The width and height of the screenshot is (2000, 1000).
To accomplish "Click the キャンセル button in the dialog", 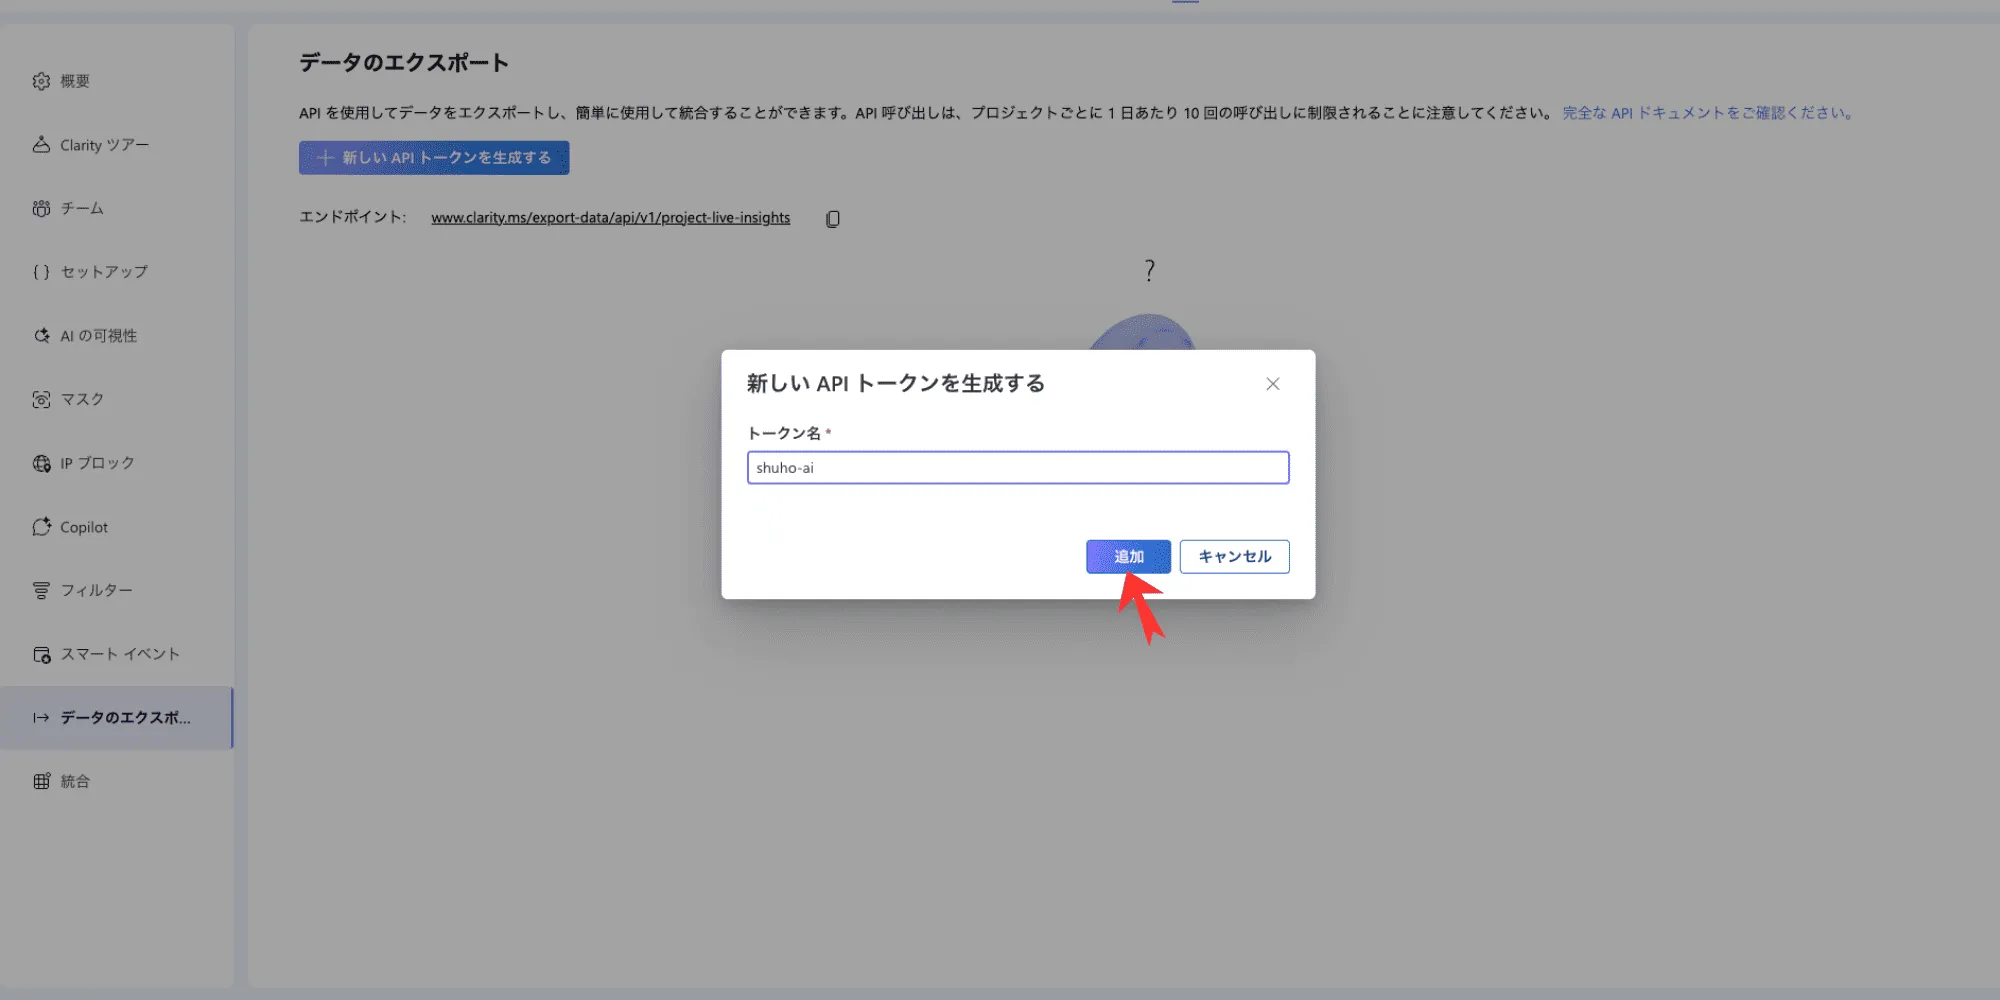I will (x=1234, y=557).
